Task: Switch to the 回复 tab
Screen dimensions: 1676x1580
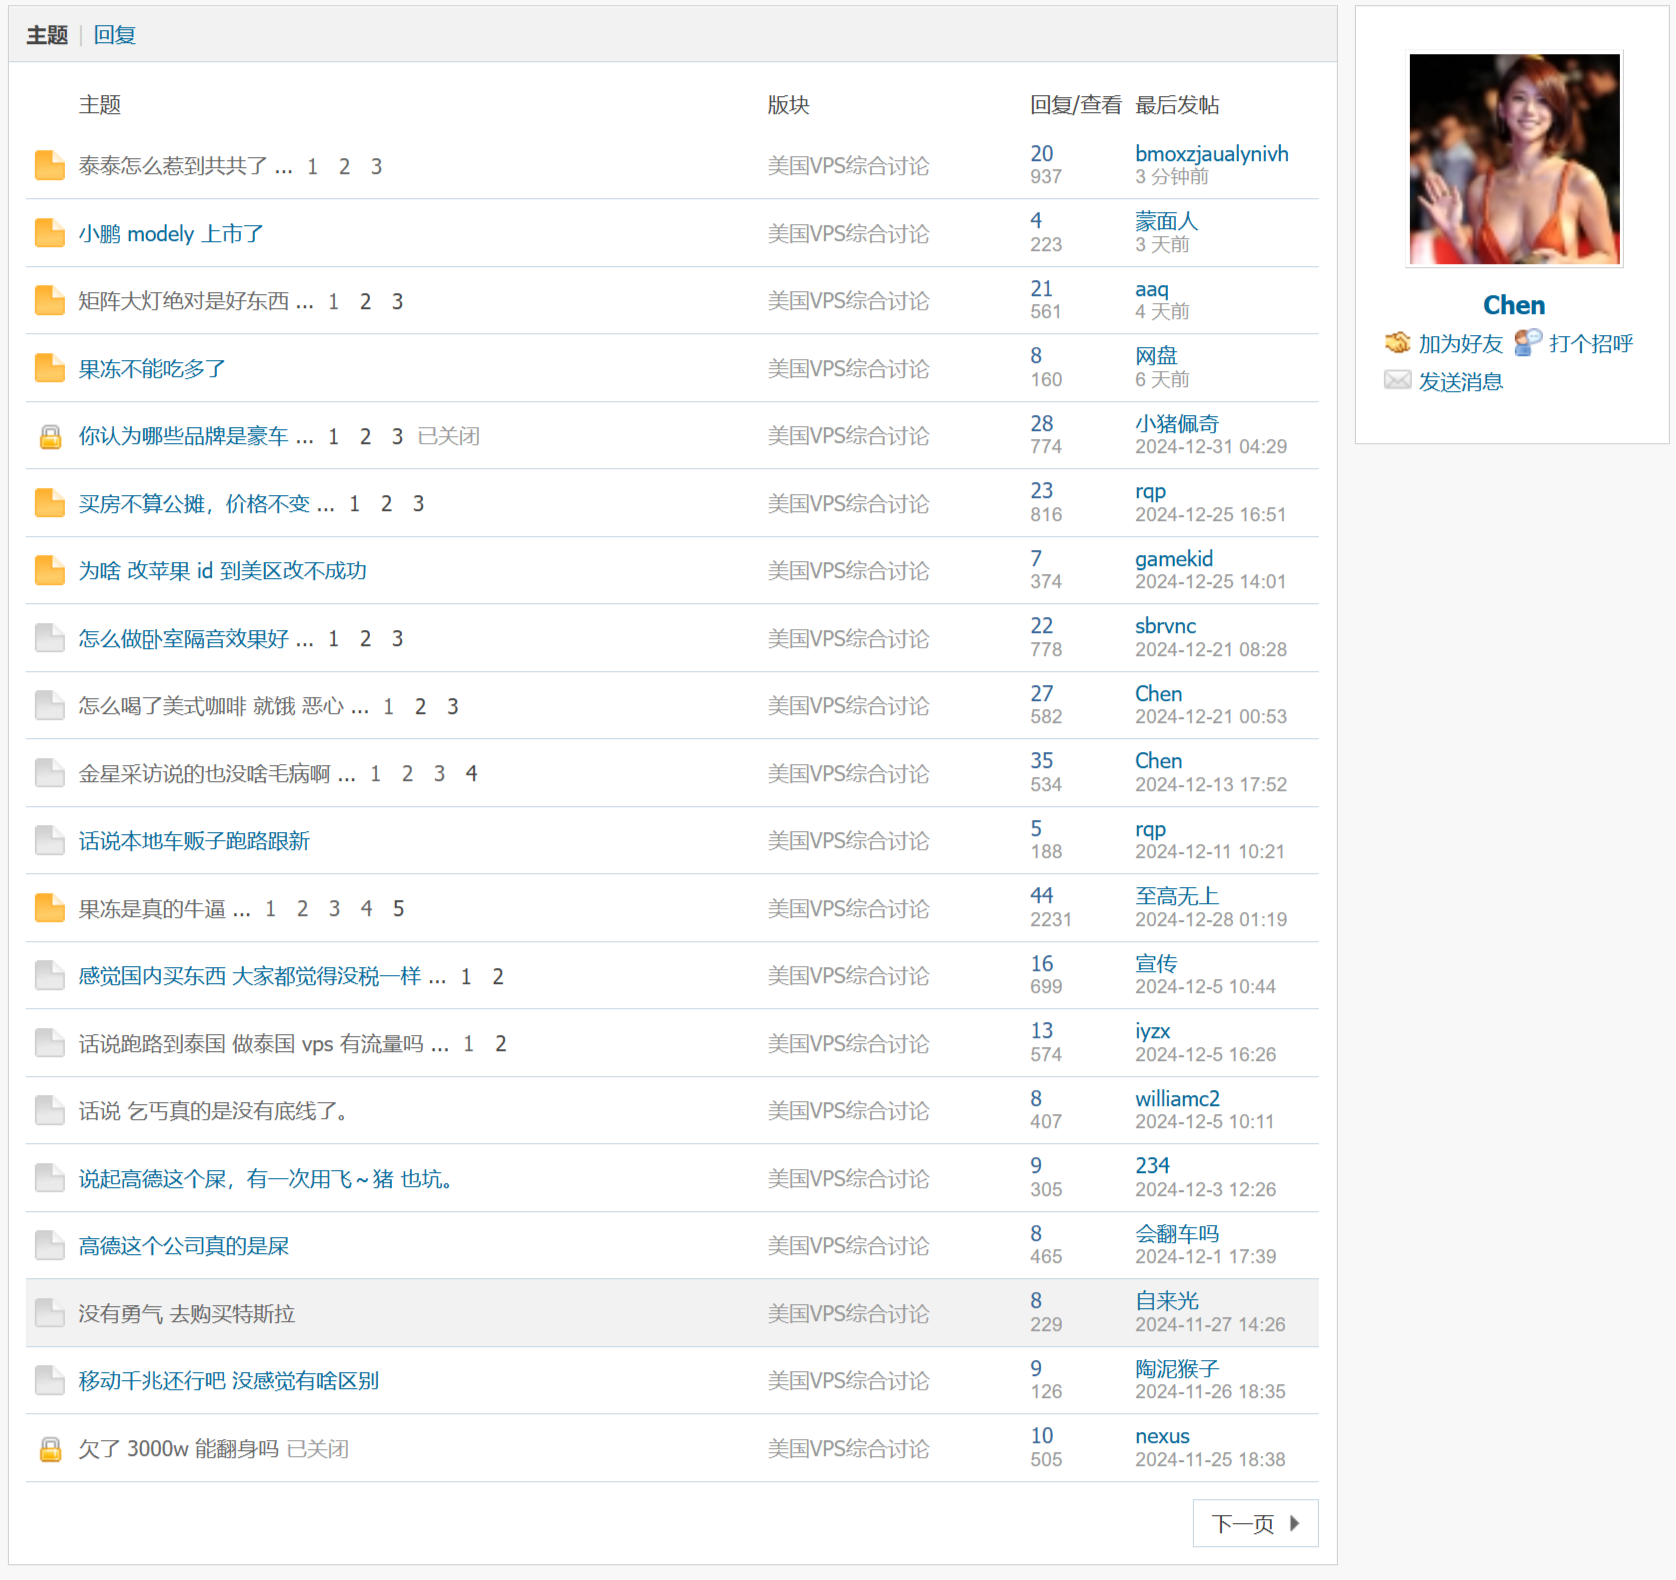Action: point(114,35)
